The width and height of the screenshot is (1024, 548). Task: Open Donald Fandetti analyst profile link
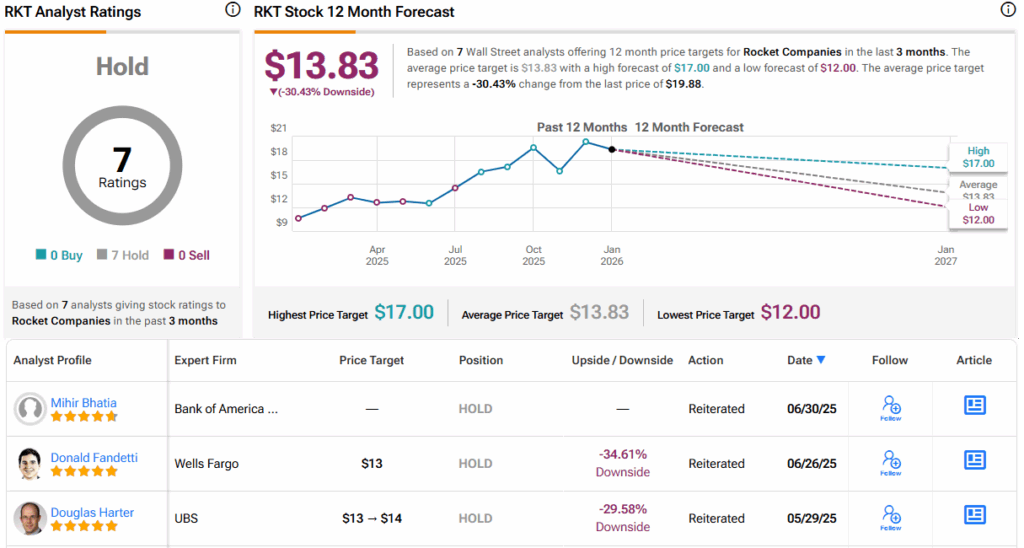(x=94, y=458)
